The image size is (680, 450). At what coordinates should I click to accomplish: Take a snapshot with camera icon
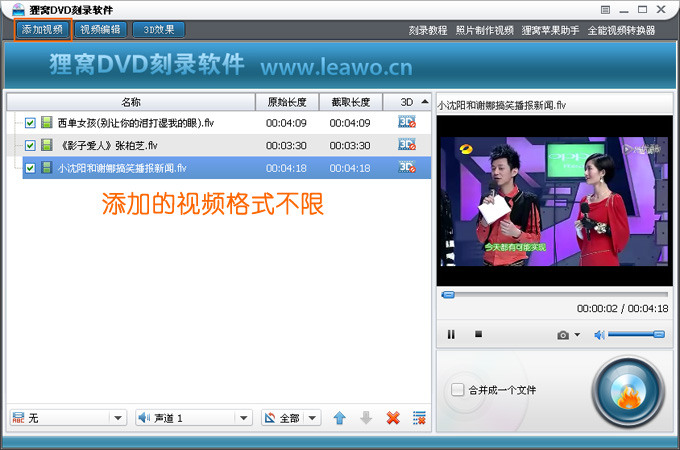[x=563, y=335]
